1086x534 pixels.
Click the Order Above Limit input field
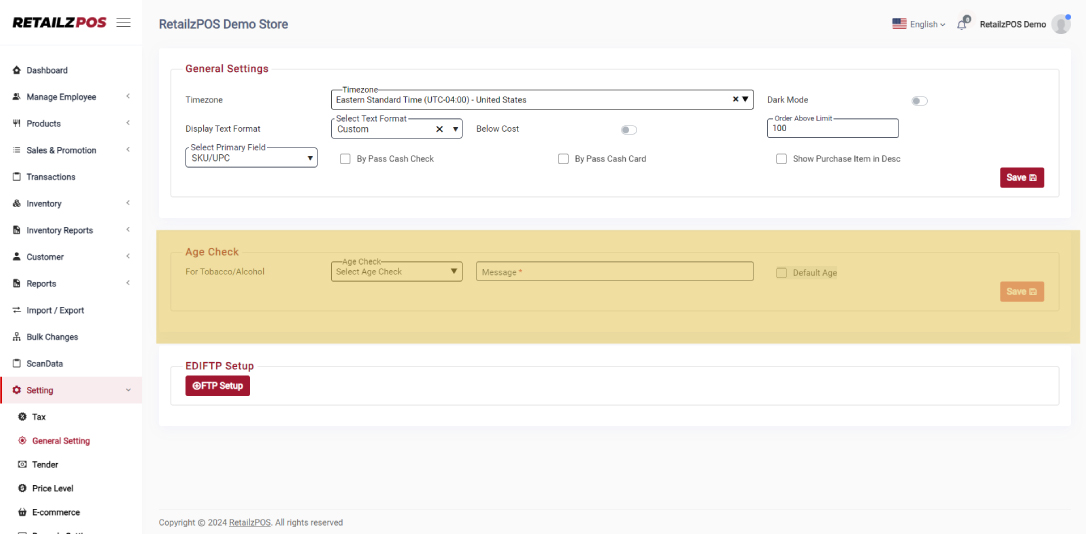pos(832,129)
